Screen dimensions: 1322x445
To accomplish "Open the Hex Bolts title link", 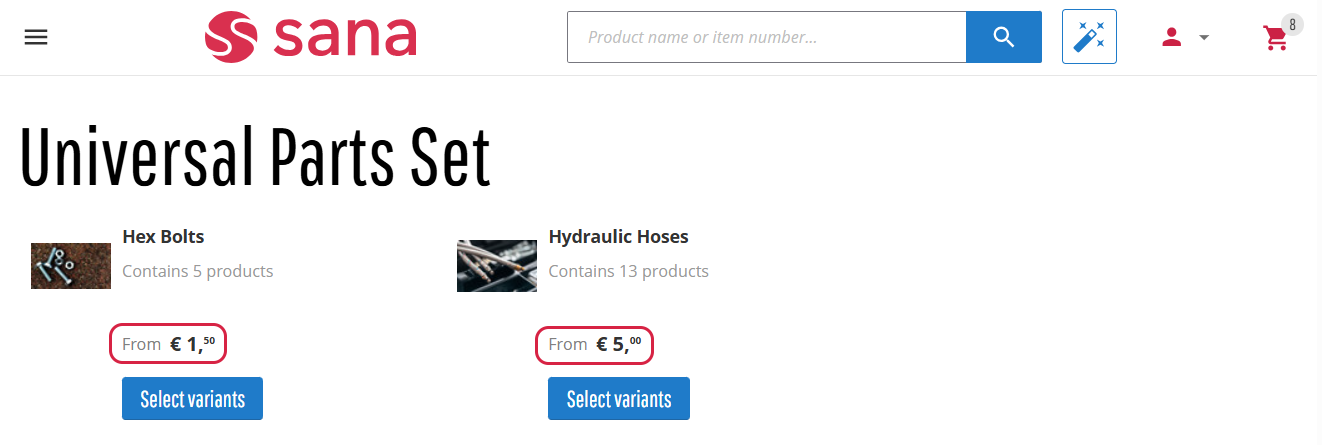I will coord(163,237).
